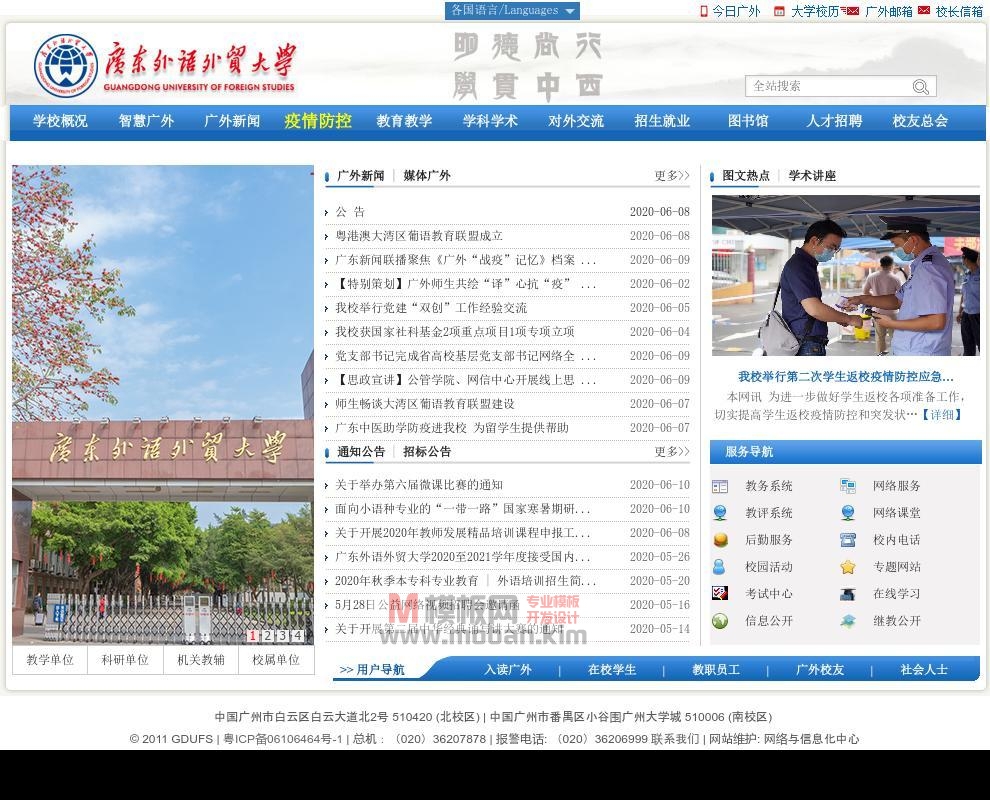Open 校属单位 button
990x800 pixels.
(276, 660)
